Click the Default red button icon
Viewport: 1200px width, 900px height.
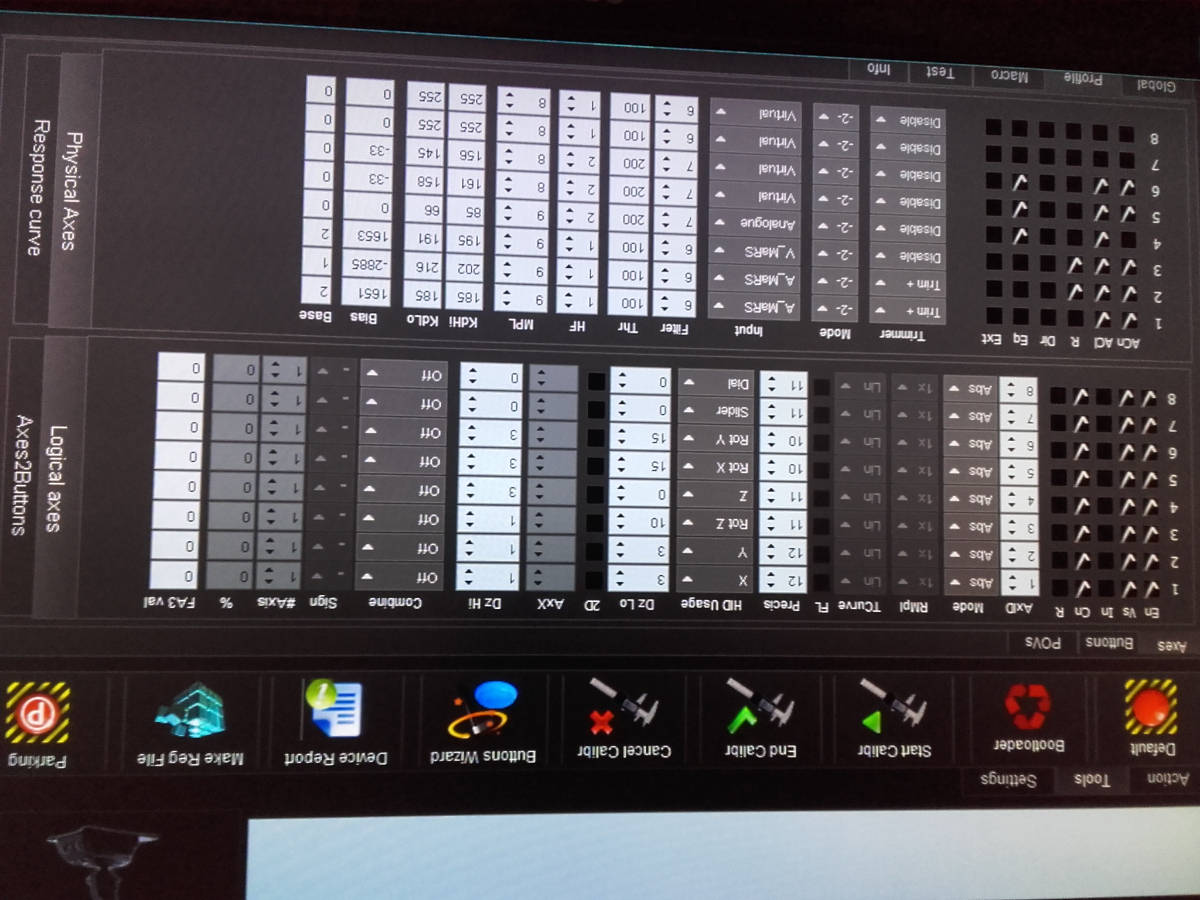coord(1152,708)
